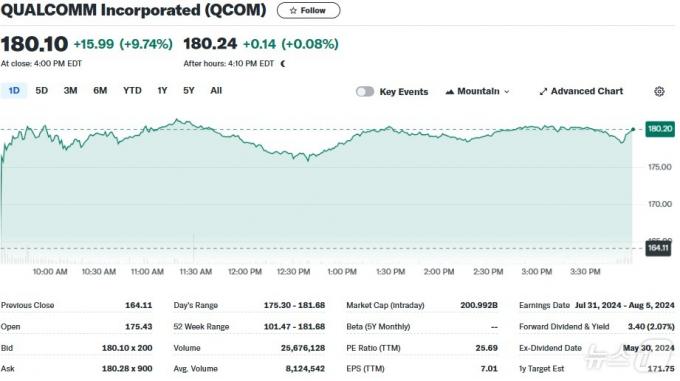Image resolution: width=680 pixels, height=381 pixels.
Task: Click the At close: 4:00 PM EDT text
Action: pos(41,64)
